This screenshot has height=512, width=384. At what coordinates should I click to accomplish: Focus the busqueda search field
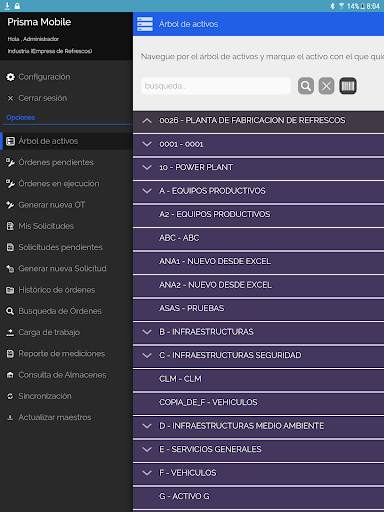216,86
